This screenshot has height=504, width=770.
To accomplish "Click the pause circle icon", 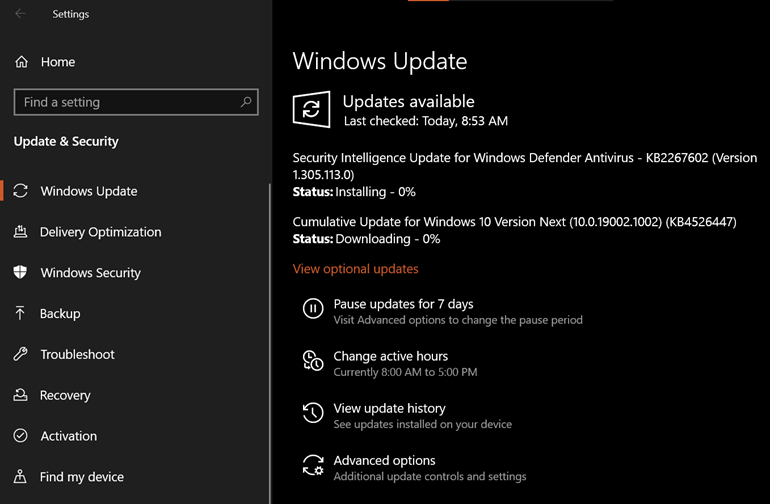I will [313, 309].
